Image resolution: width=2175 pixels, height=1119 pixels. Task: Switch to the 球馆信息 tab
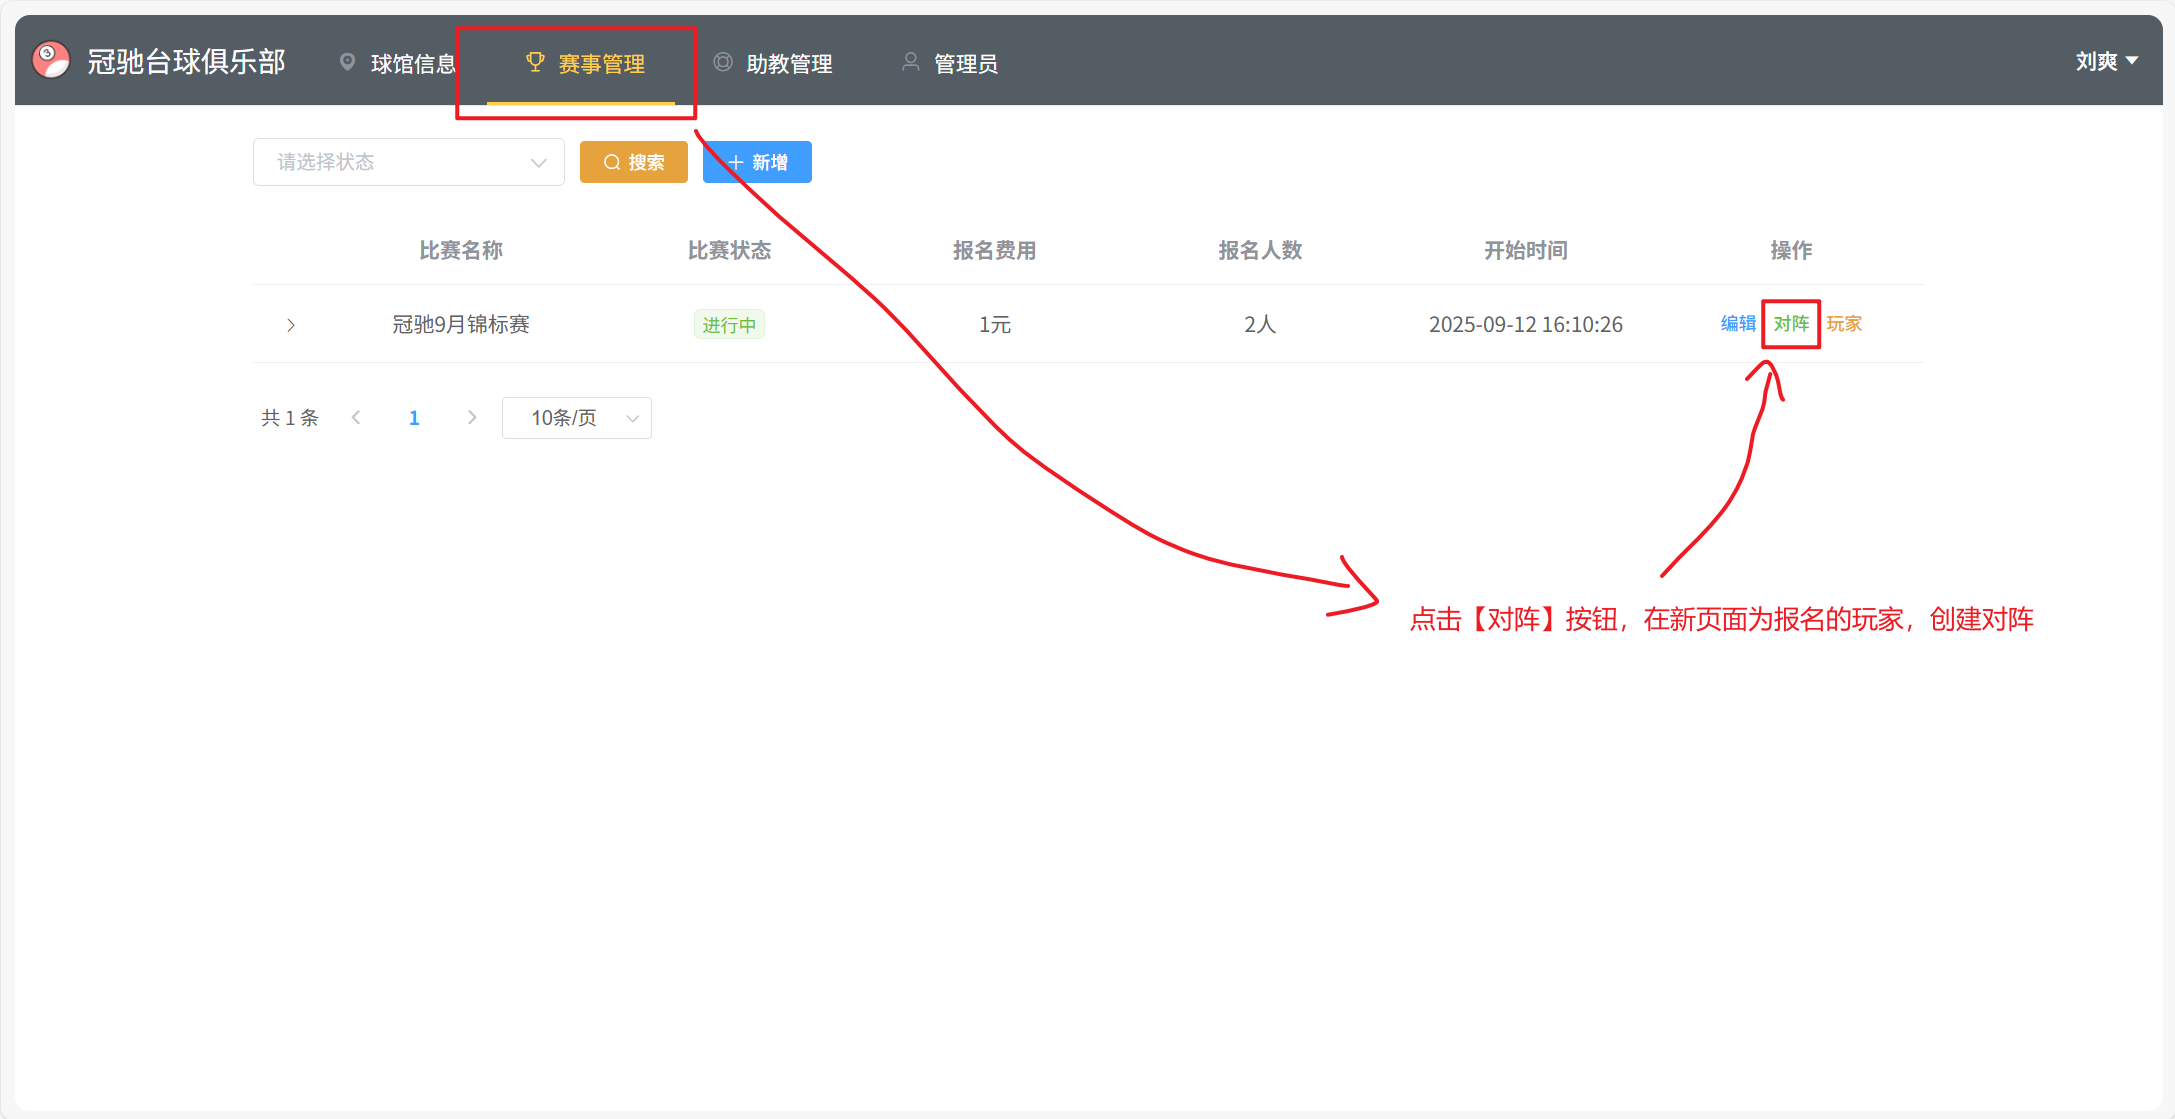tap(412, 64)
